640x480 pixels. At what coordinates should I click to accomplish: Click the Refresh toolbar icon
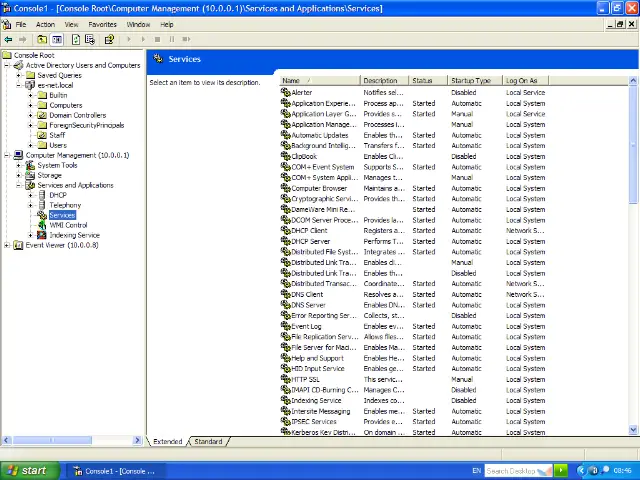[76, 40]
